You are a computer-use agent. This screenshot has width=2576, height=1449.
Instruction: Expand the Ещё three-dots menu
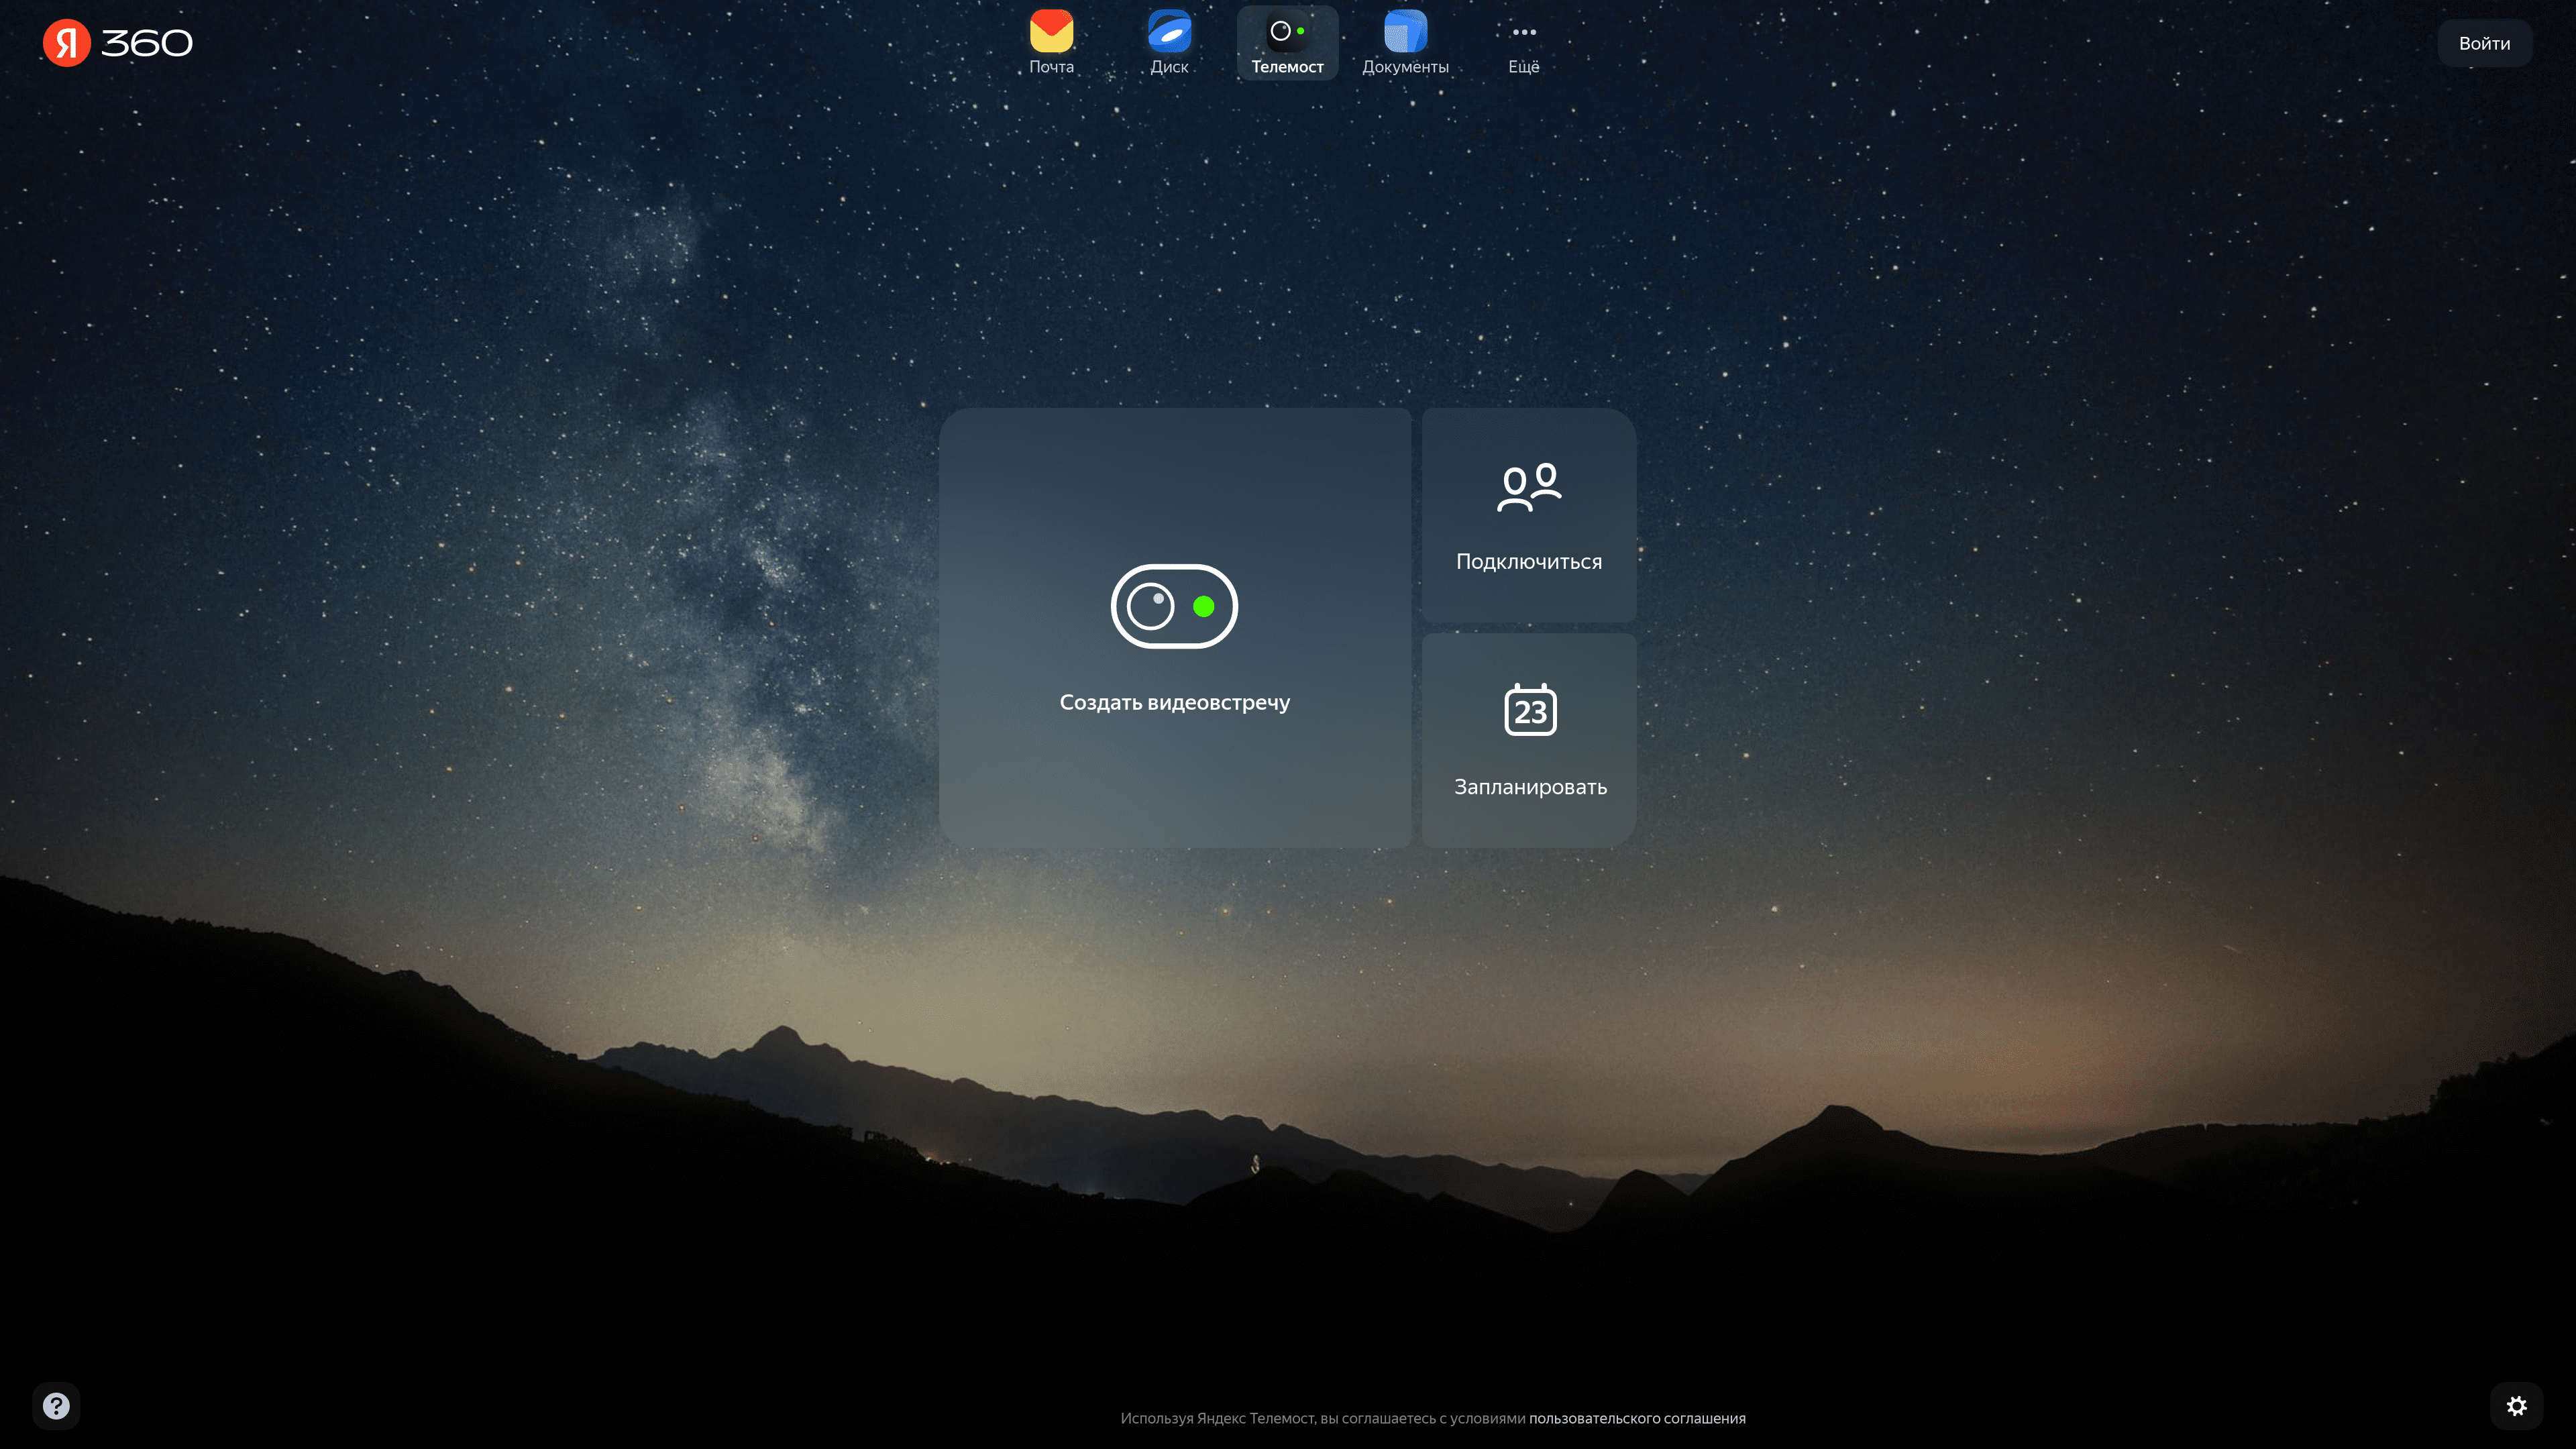click(x=1523, y=32)
